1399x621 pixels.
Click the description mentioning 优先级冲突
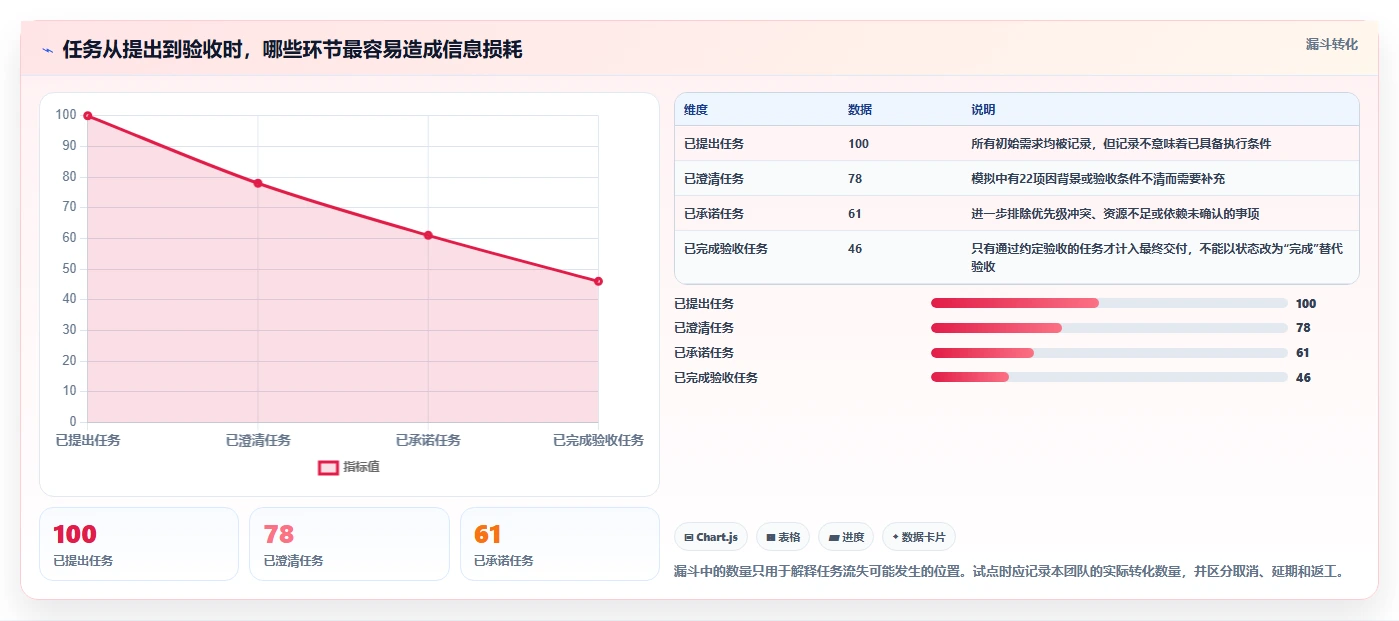click(1115, 214)
